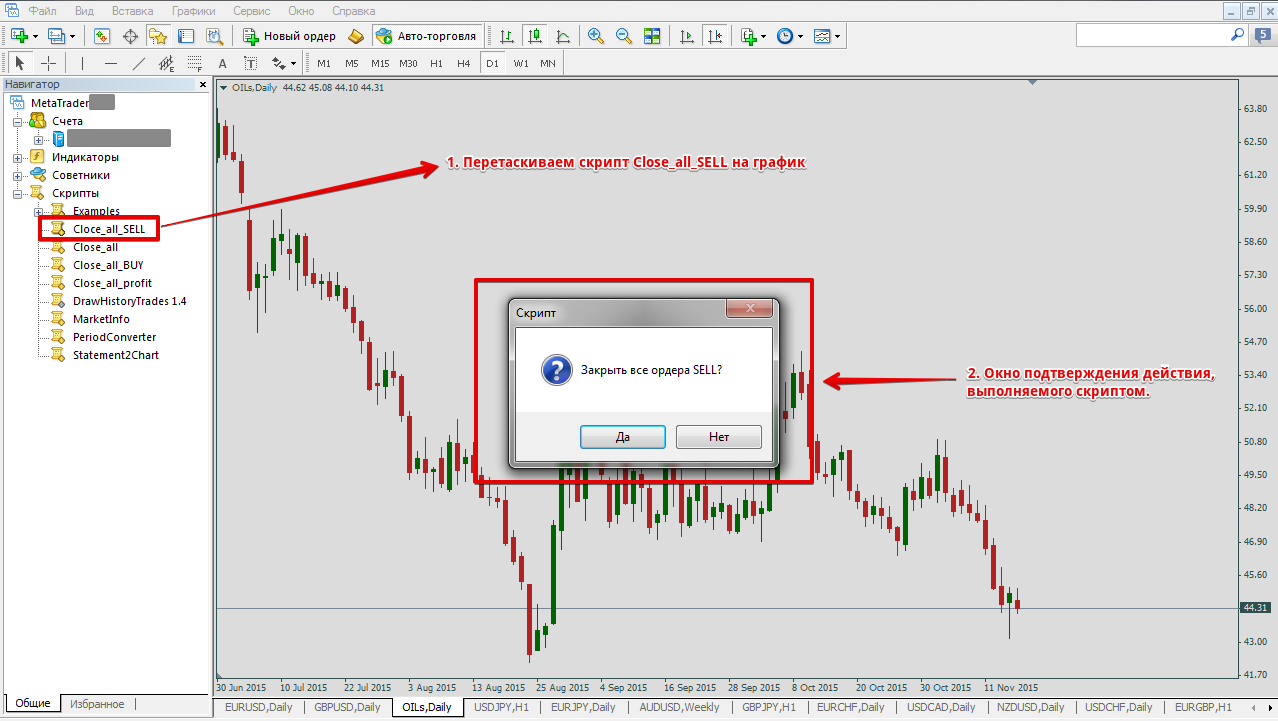Toggle chart auto scroll
1278x721 pixels.
pyautogui.click(x=686, y=36)
